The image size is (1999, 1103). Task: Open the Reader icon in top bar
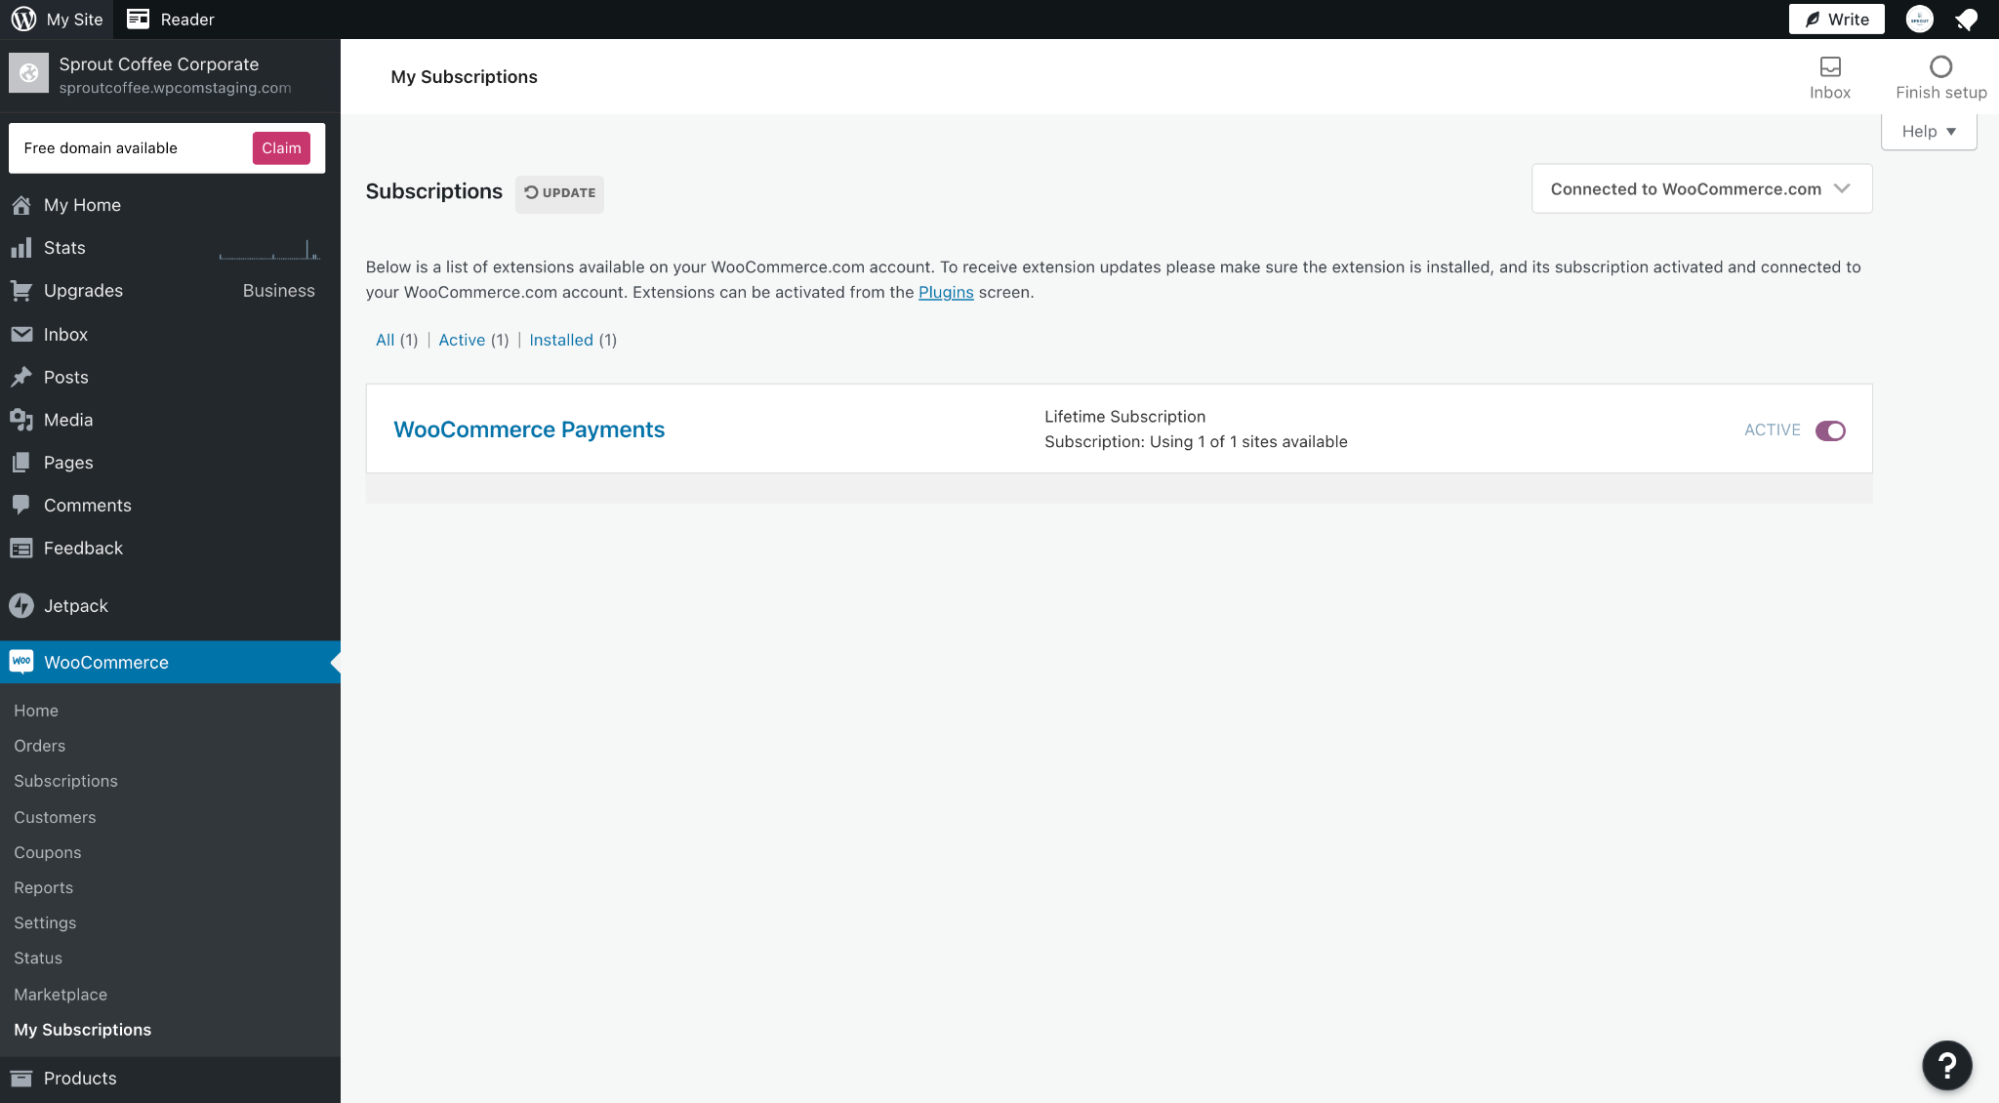138,19
